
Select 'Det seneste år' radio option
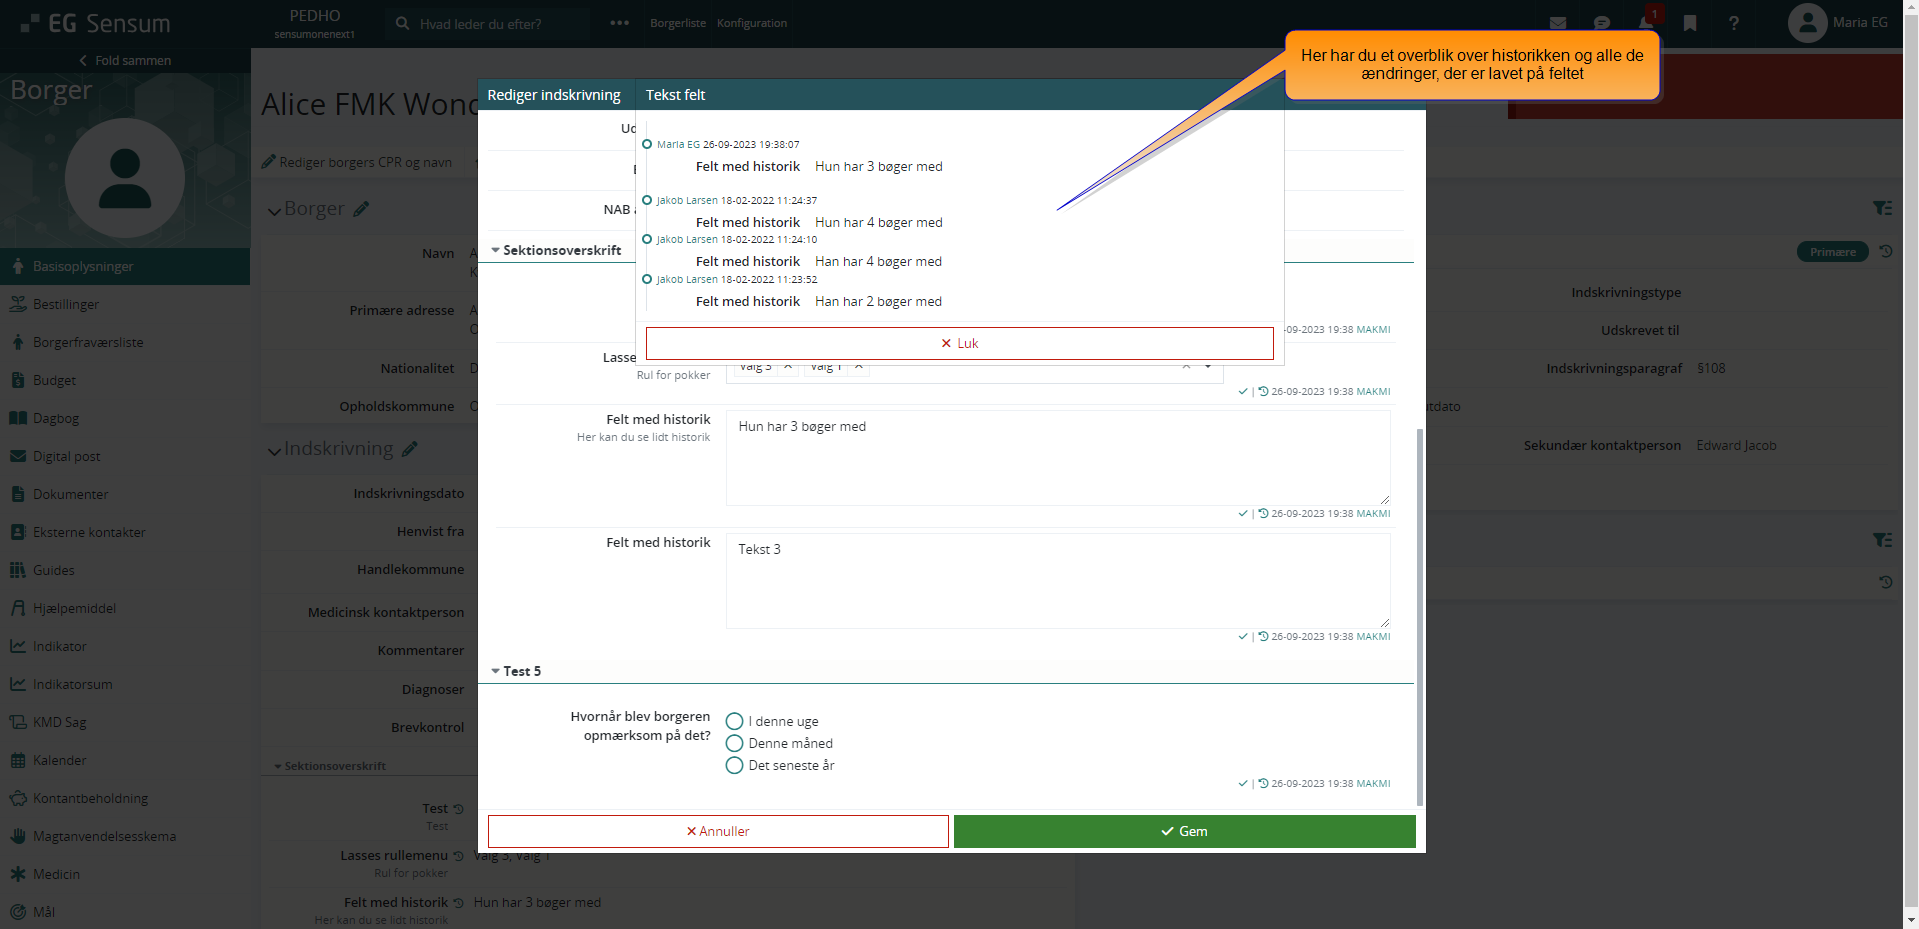pyautogui.click(x=734, y=765)
